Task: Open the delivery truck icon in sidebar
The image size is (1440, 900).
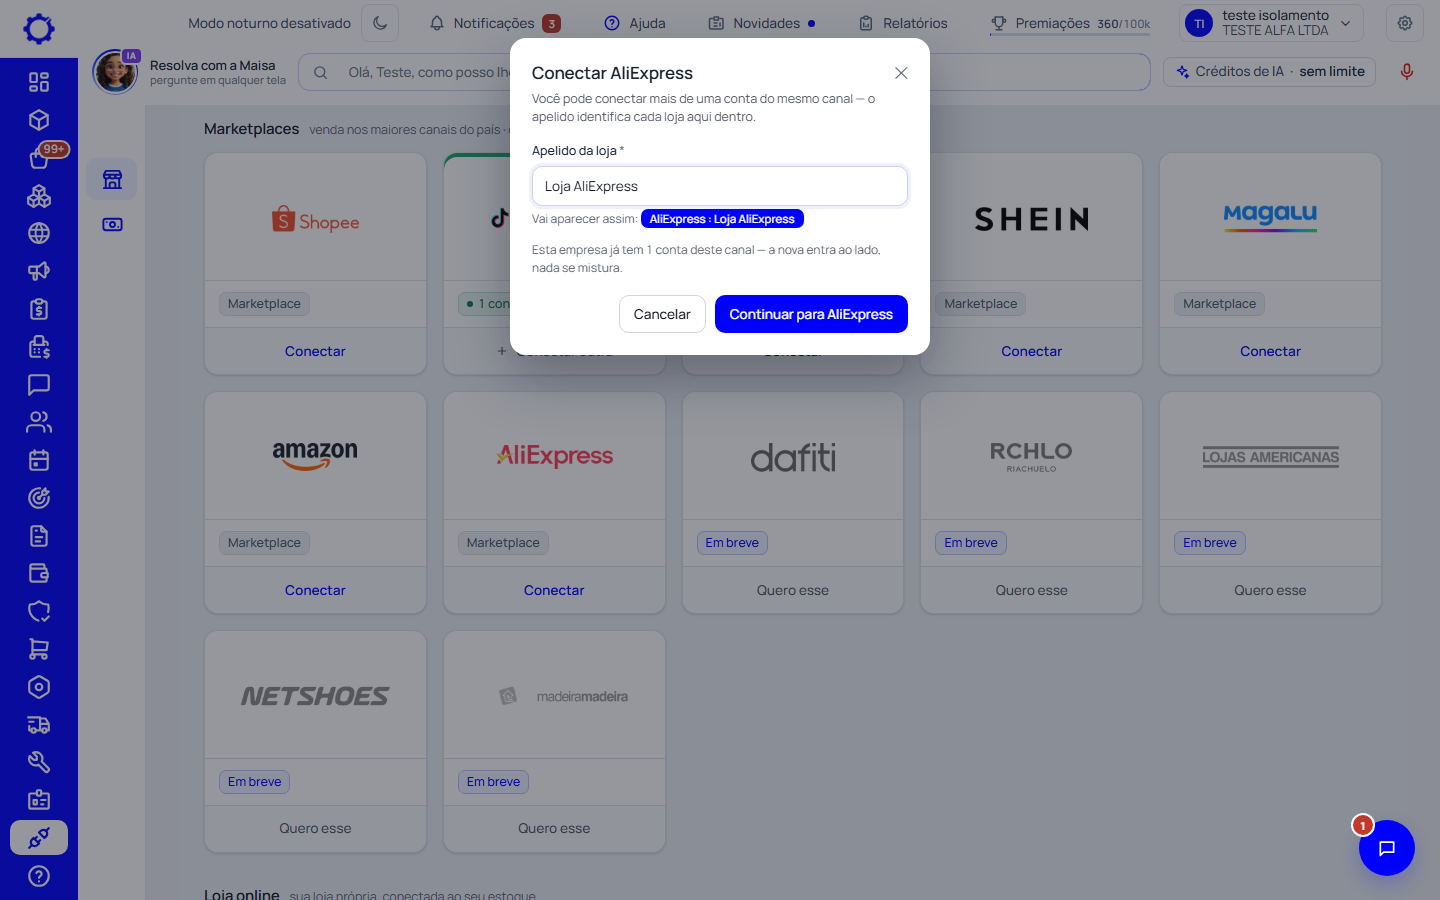Action: (39, 725)
